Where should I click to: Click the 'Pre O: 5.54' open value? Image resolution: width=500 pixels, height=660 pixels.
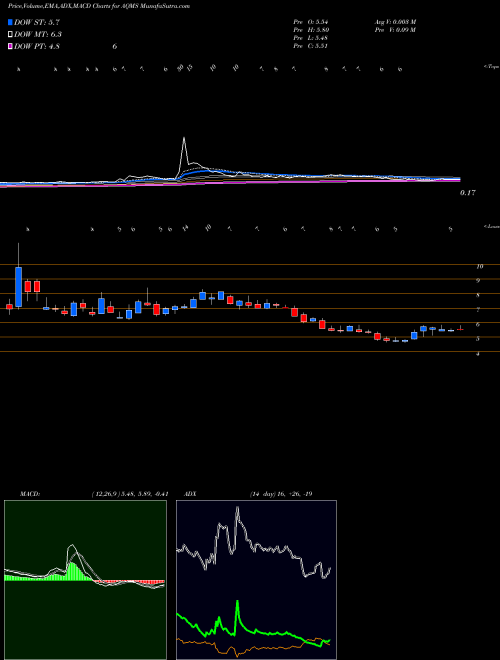pos(311,21)
